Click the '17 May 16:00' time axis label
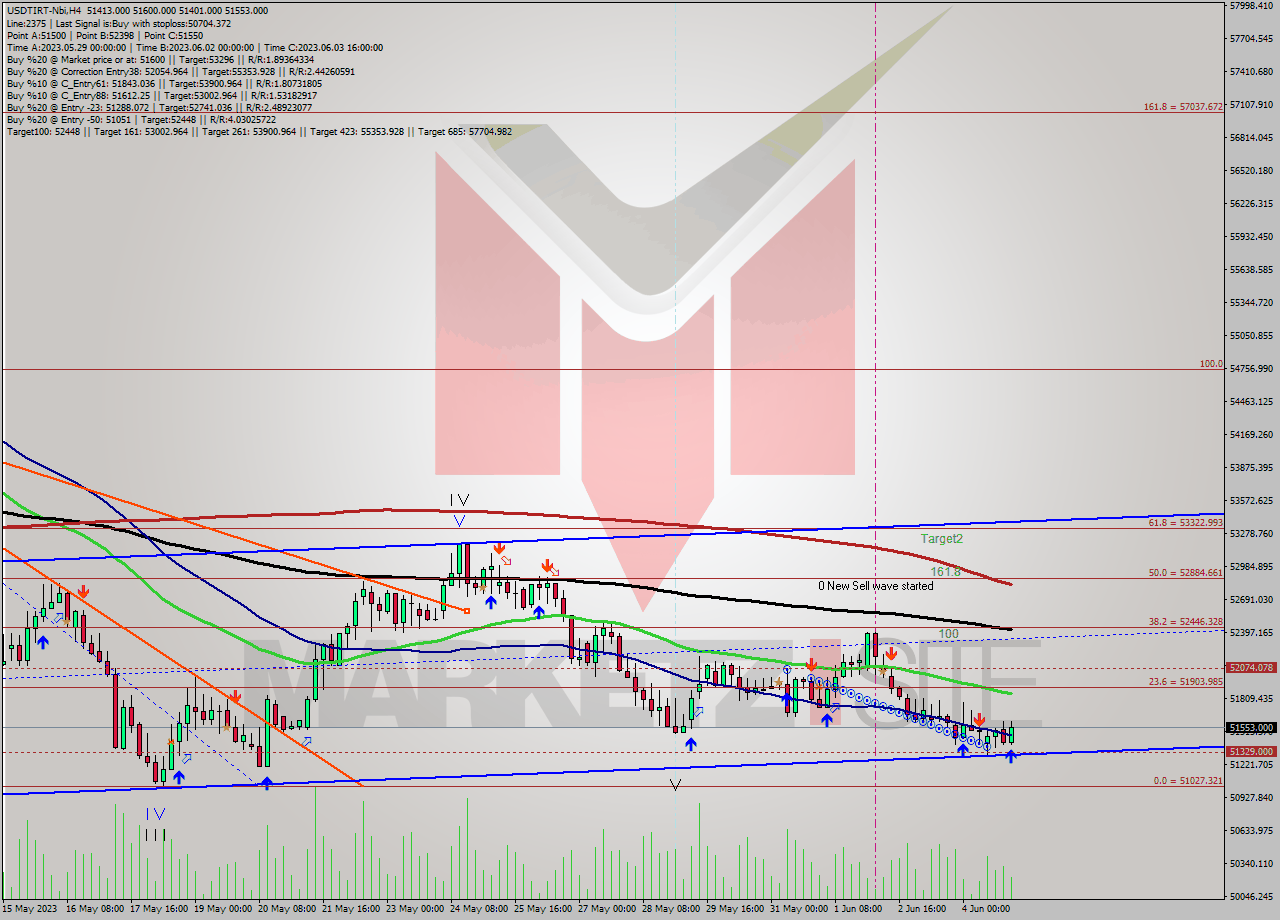 click(x=161, y=909)
